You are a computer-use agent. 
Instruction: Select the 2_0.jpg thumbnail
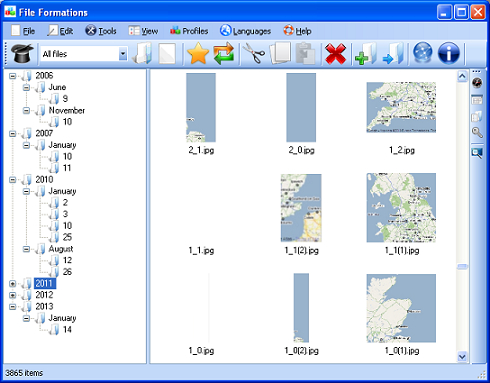[301, 108]
